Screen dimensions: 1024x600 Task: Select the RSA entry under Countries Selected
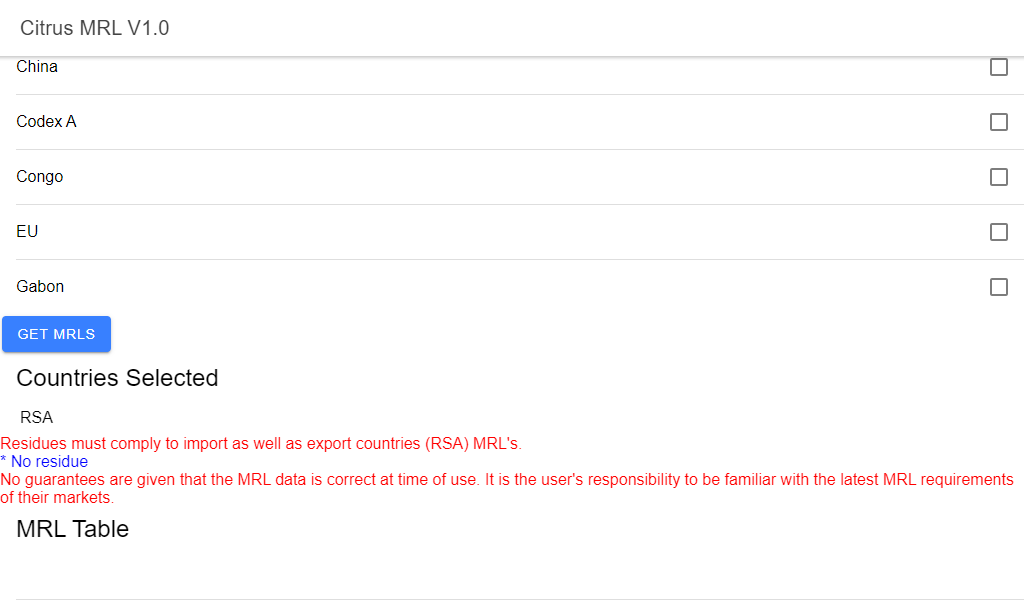36,417
